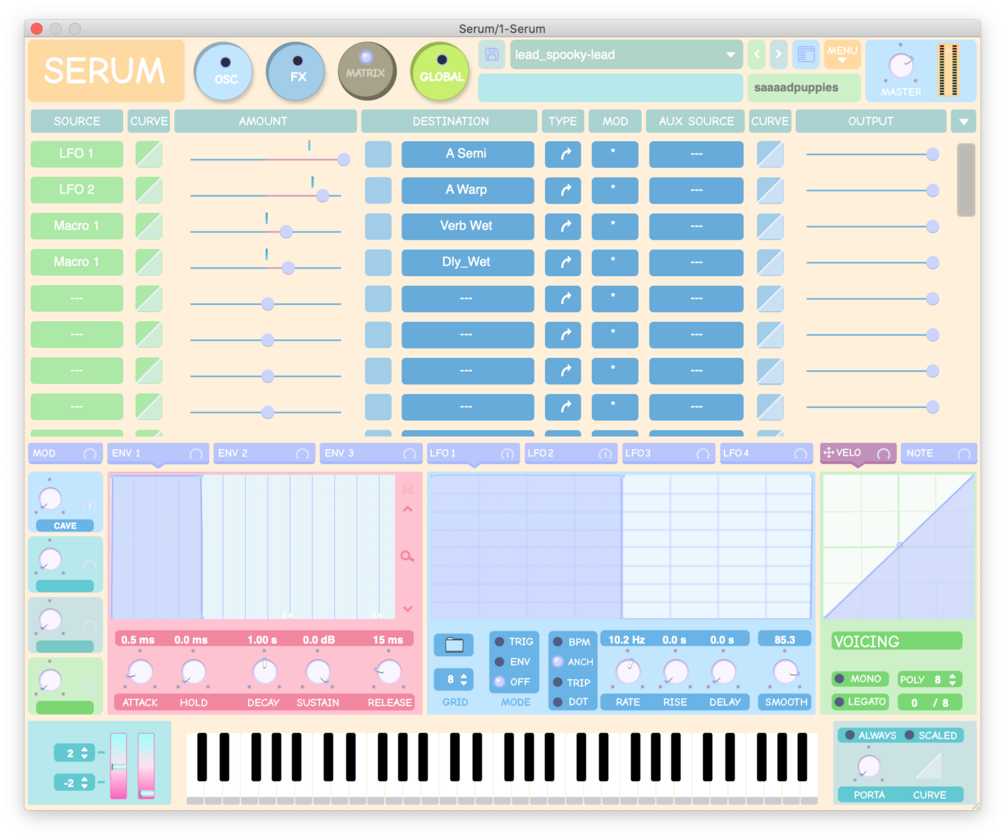This screenshot has width=1005, height=839.
Task: Open the LFO 1 source selector
Action: [76, 154]
